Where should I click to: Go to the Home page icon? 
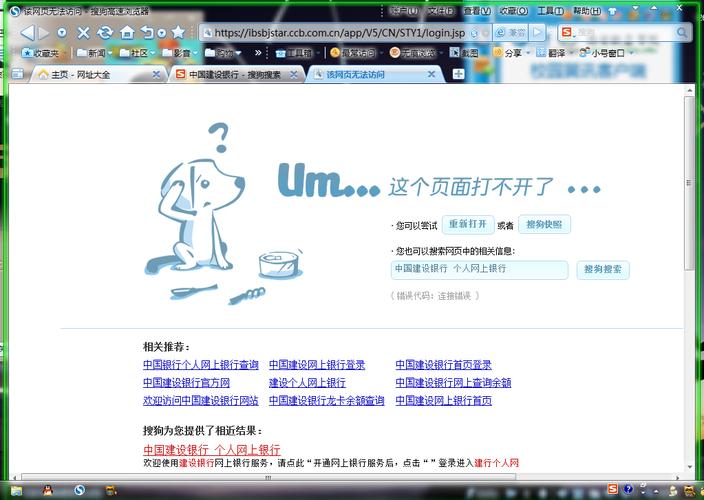(x=128, y=32)
